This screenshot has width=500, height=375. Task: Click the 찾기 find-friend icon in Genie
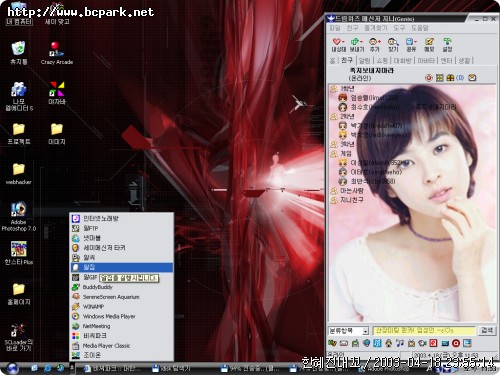point(393,44)
